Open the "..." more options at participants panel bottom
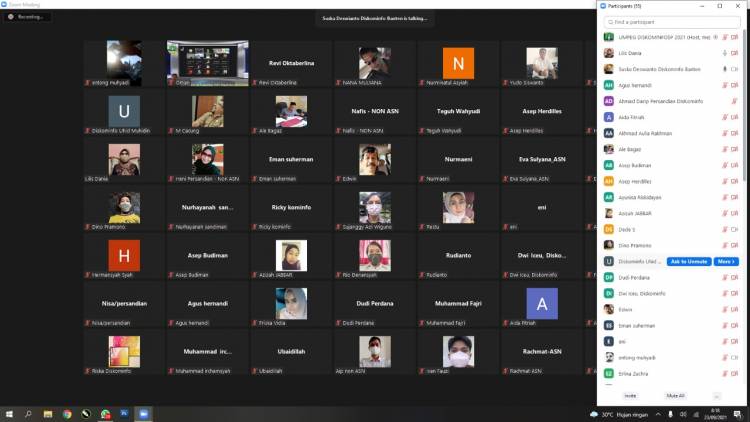 717,395
